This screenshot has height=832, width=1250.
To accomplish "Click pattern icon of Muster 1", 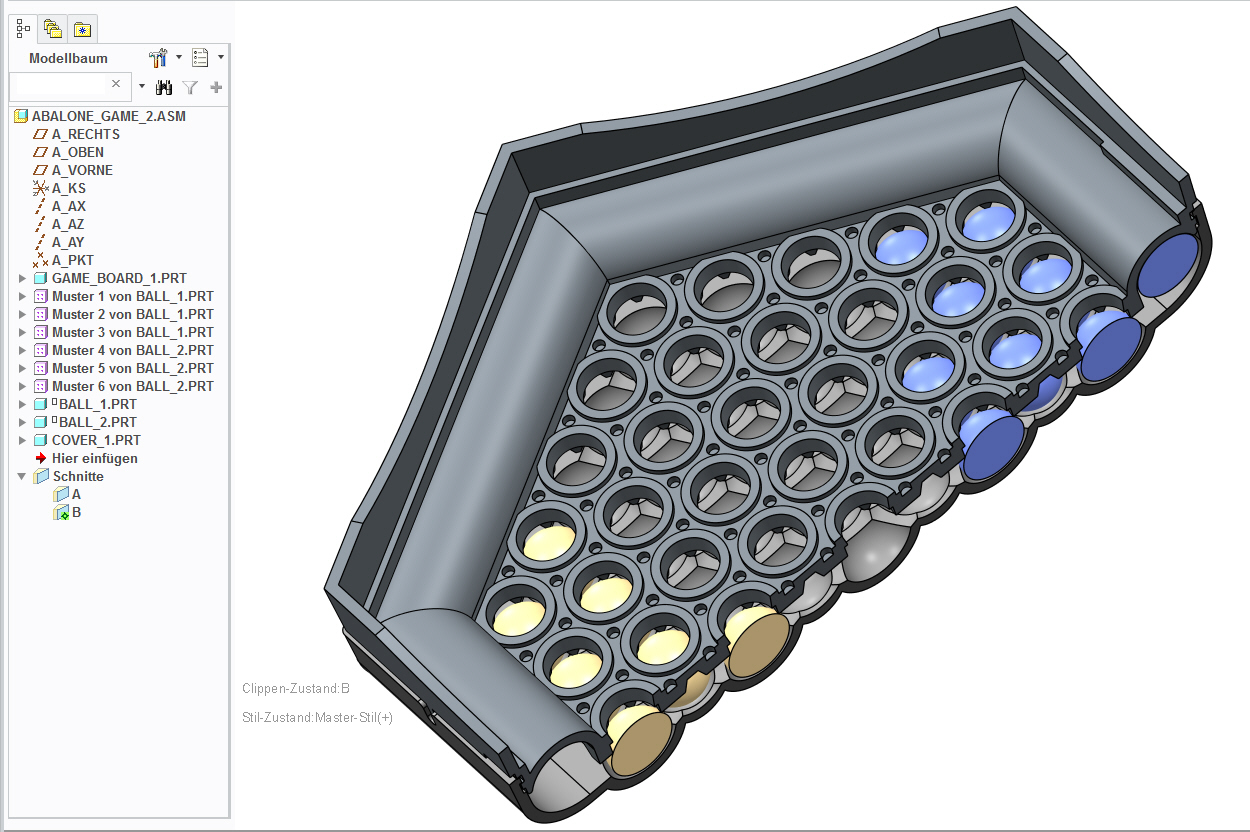I will (41, 296).
